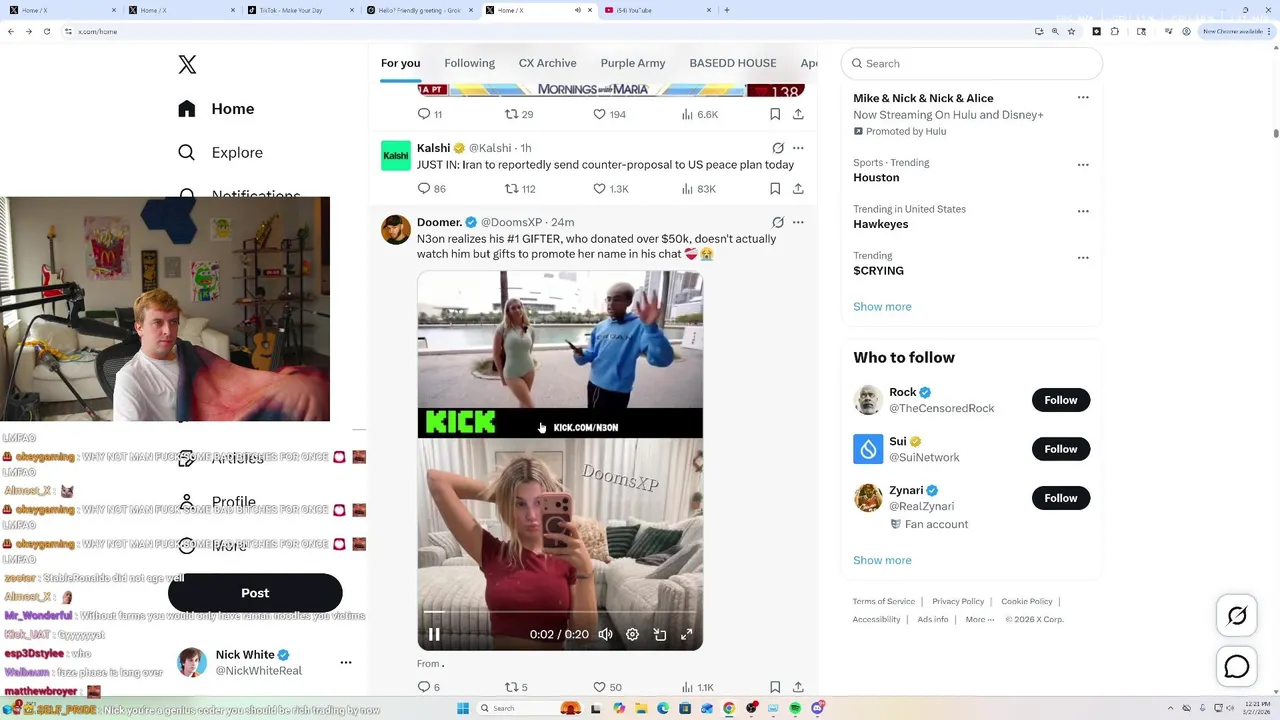Like the Doomer post with 50 likes
This screenshot has height=720, width=1280.
tap(607, 687)
